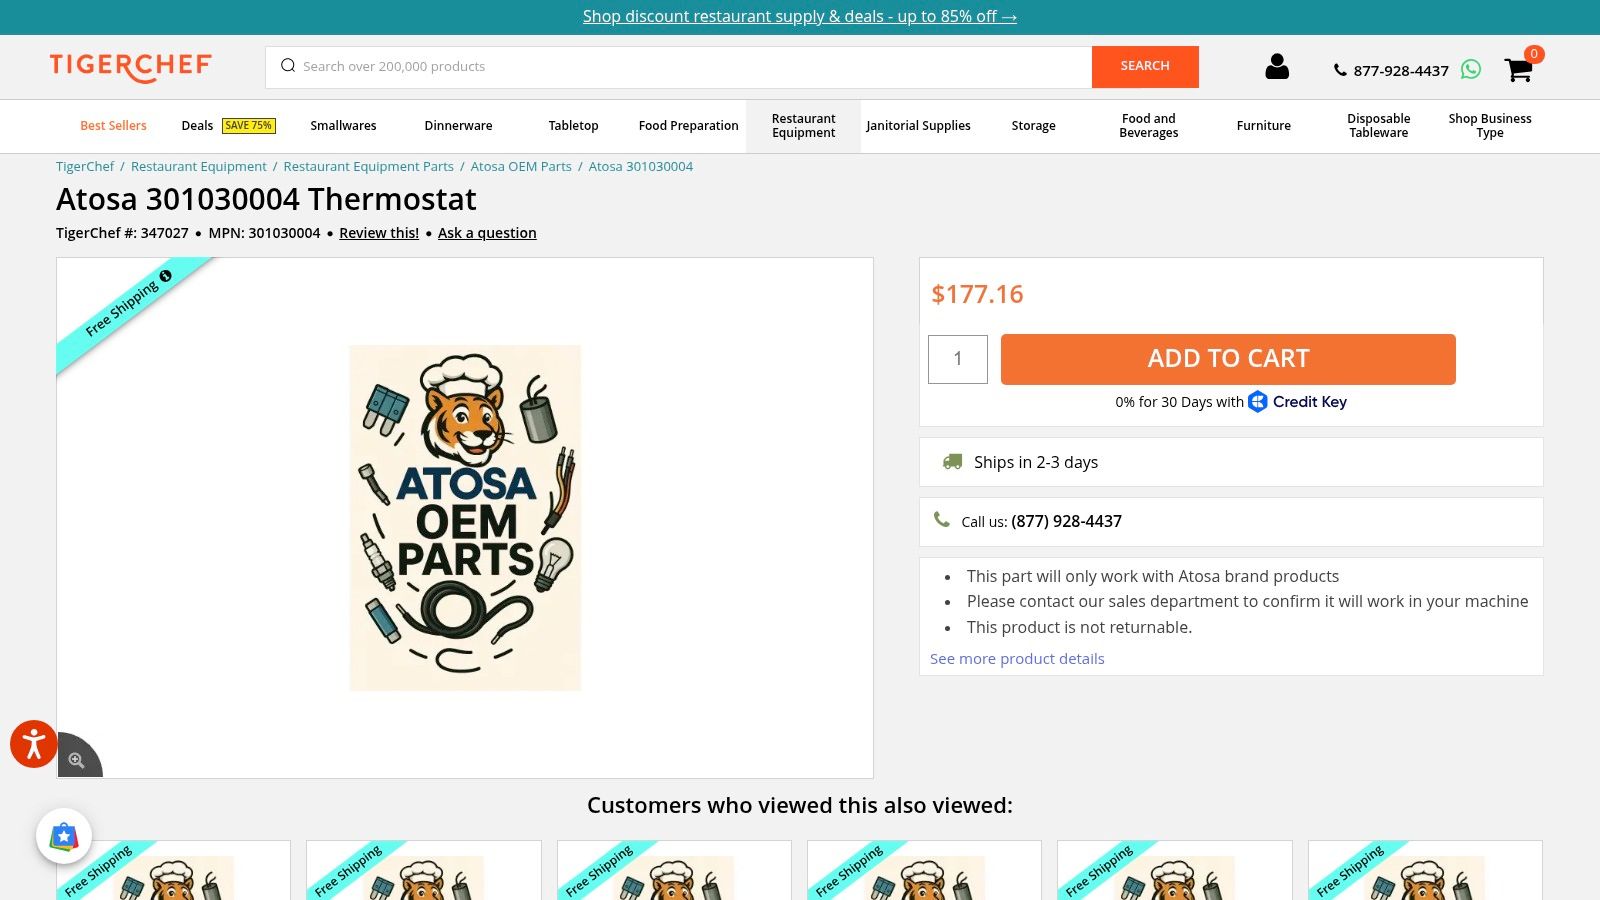
Task: Click the quantity input box
Action: [x=957, y=359]
